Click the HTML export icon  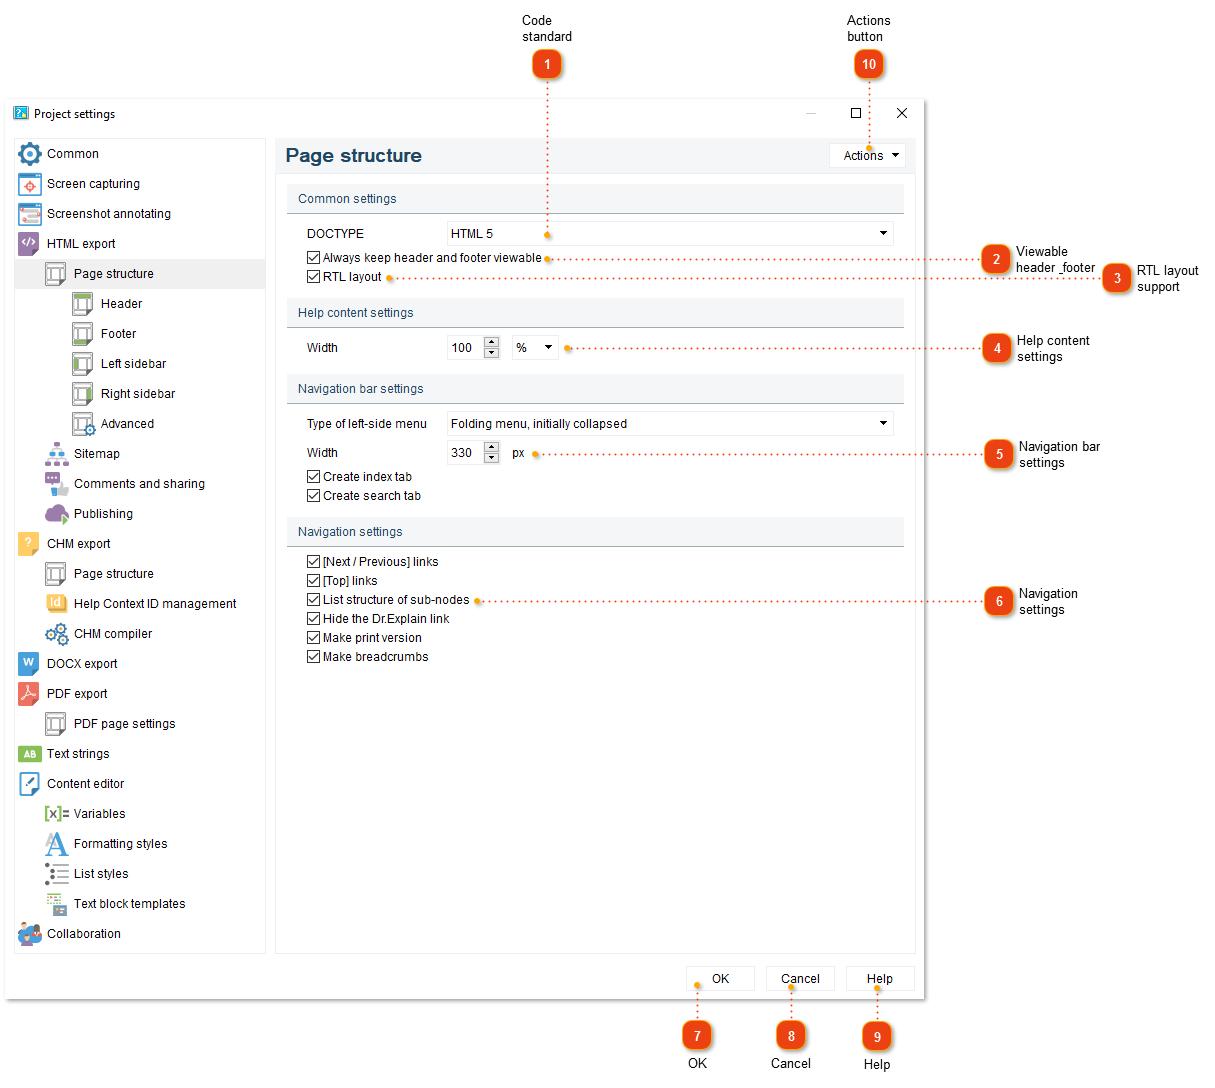pos(29,244)
